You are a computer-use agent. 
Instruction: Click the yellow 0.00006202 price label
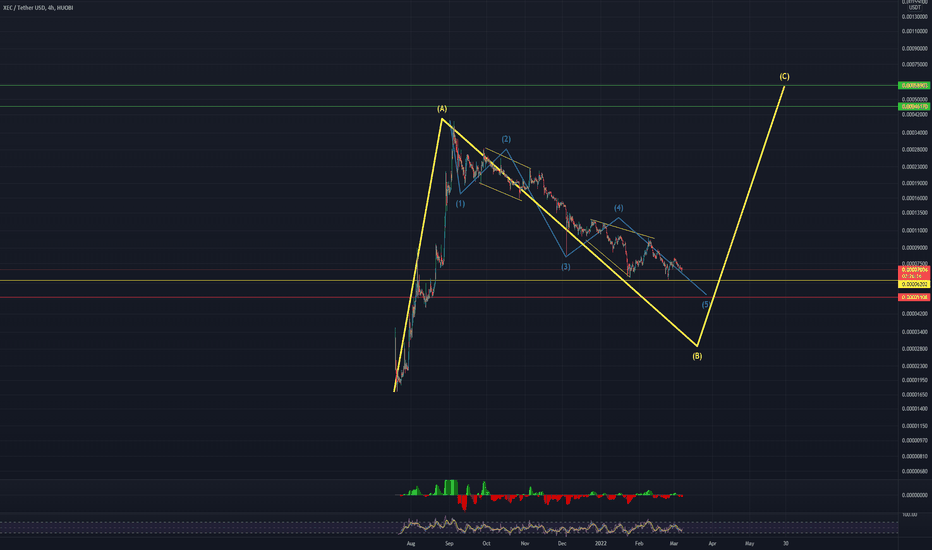(914, 284)
